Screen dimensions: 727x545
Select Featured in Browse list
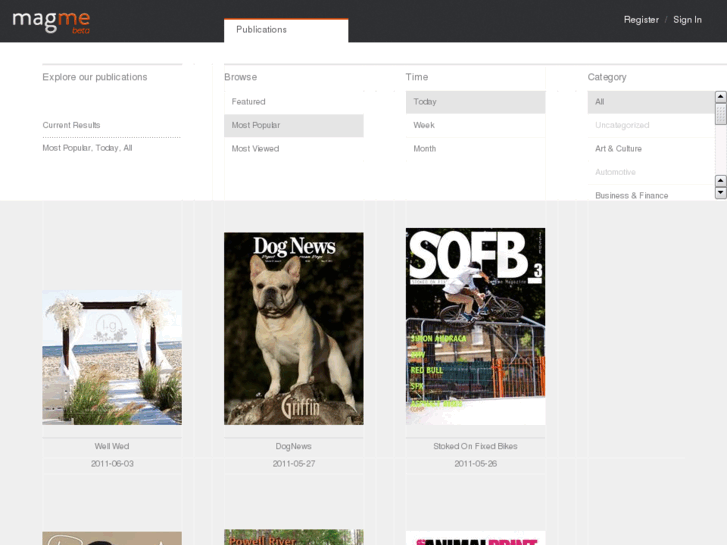[293, 102]
